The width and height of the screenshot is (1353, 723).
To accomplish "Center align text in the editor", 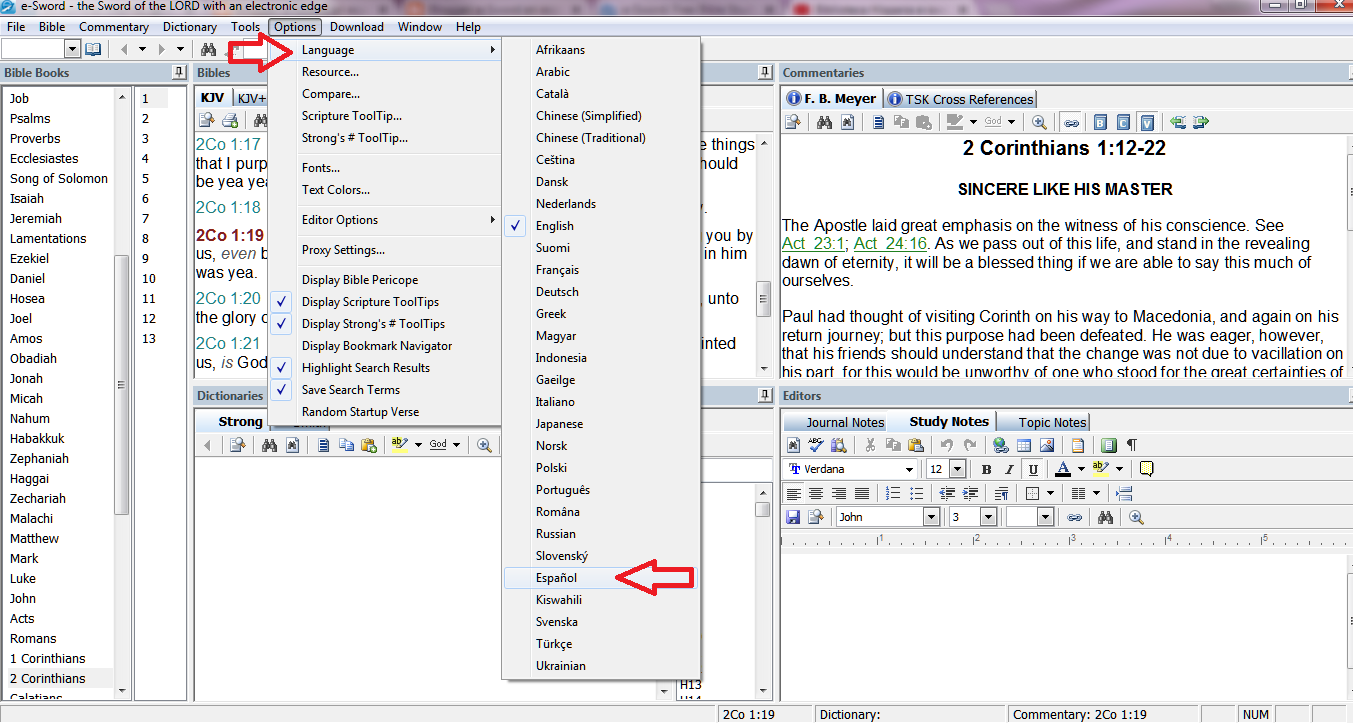I will click(x=816, y=493).
